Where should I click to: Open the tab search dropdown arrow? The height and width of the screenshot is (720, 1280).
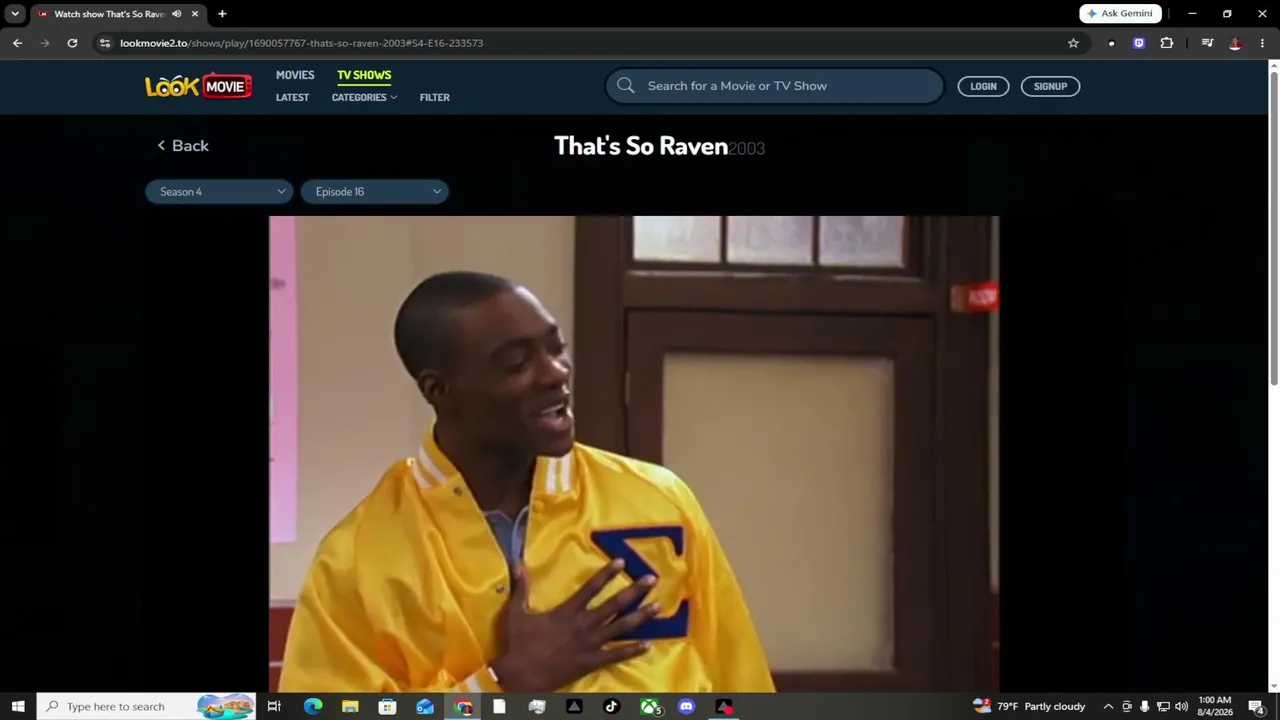tap(15, 14)
